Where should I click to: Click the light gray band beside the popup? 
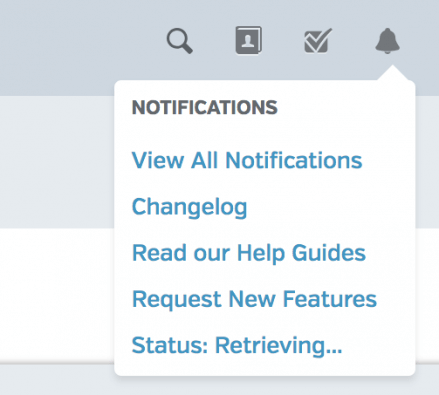(x=57, y=162)
